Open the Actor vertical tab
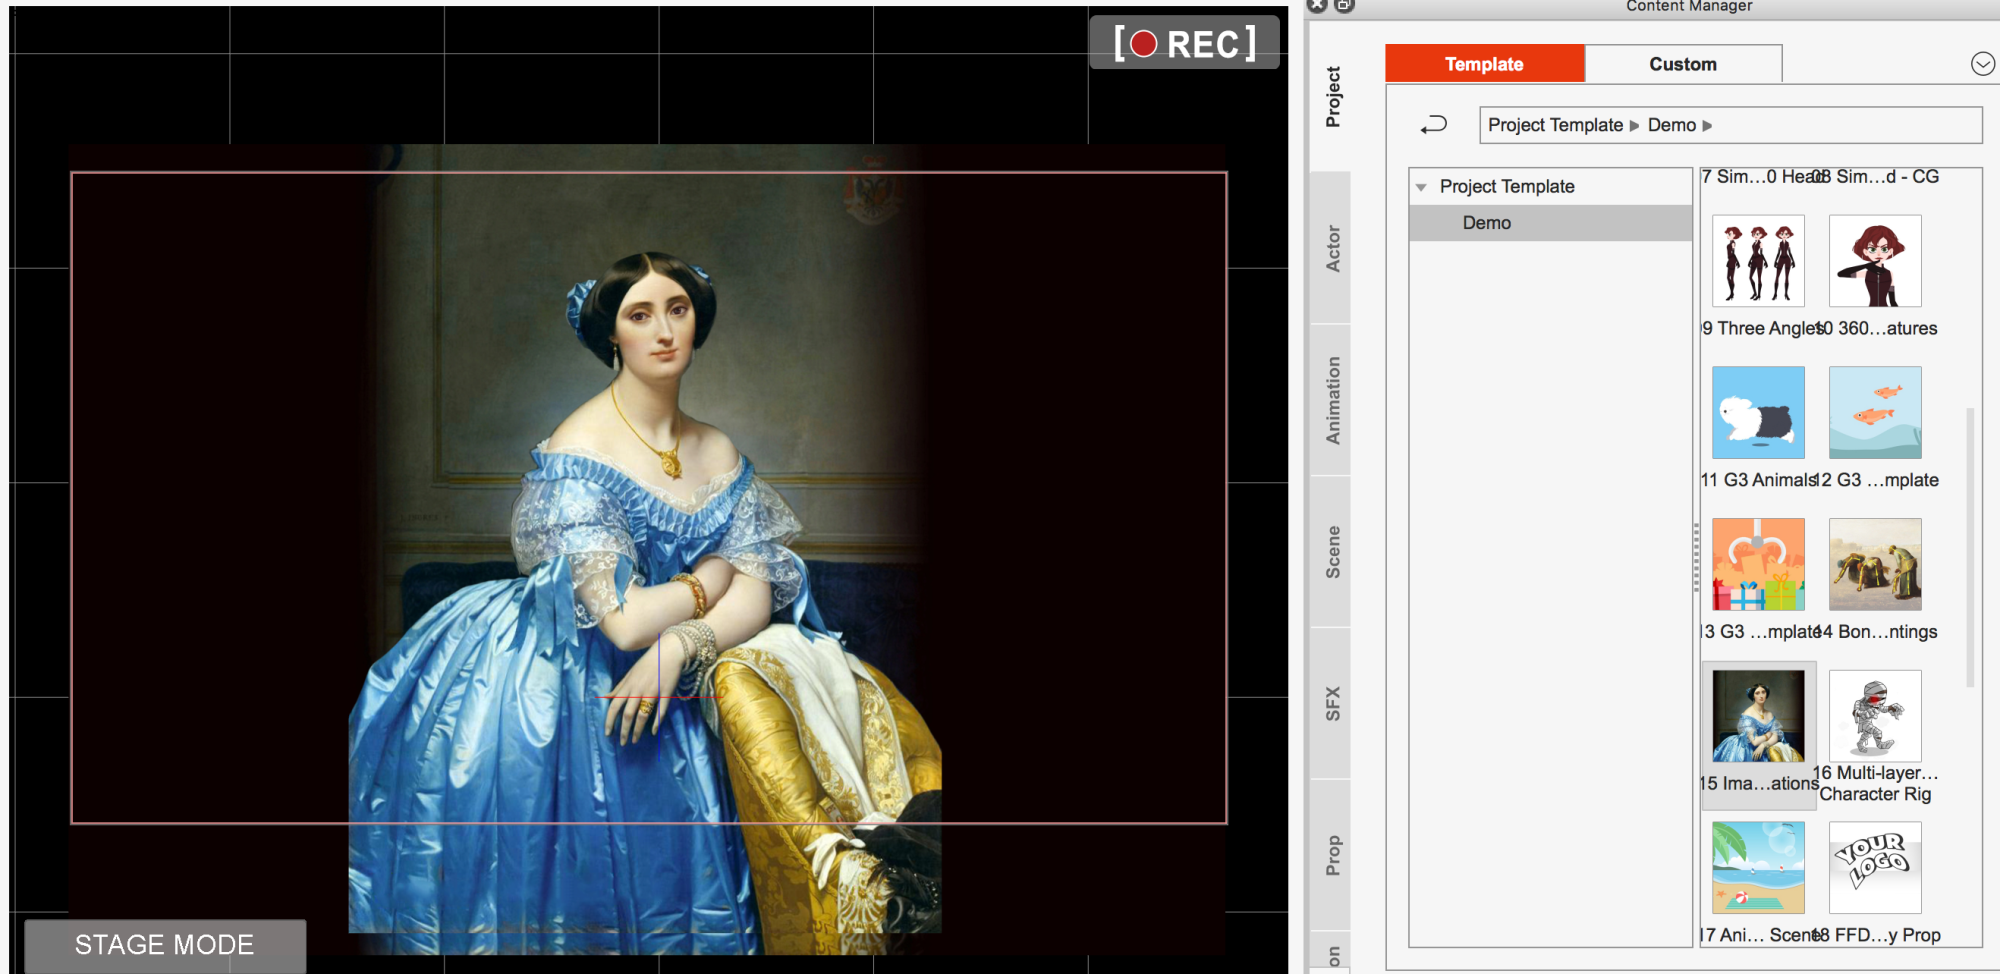The image size is (2000, 974). point(1332,248)
